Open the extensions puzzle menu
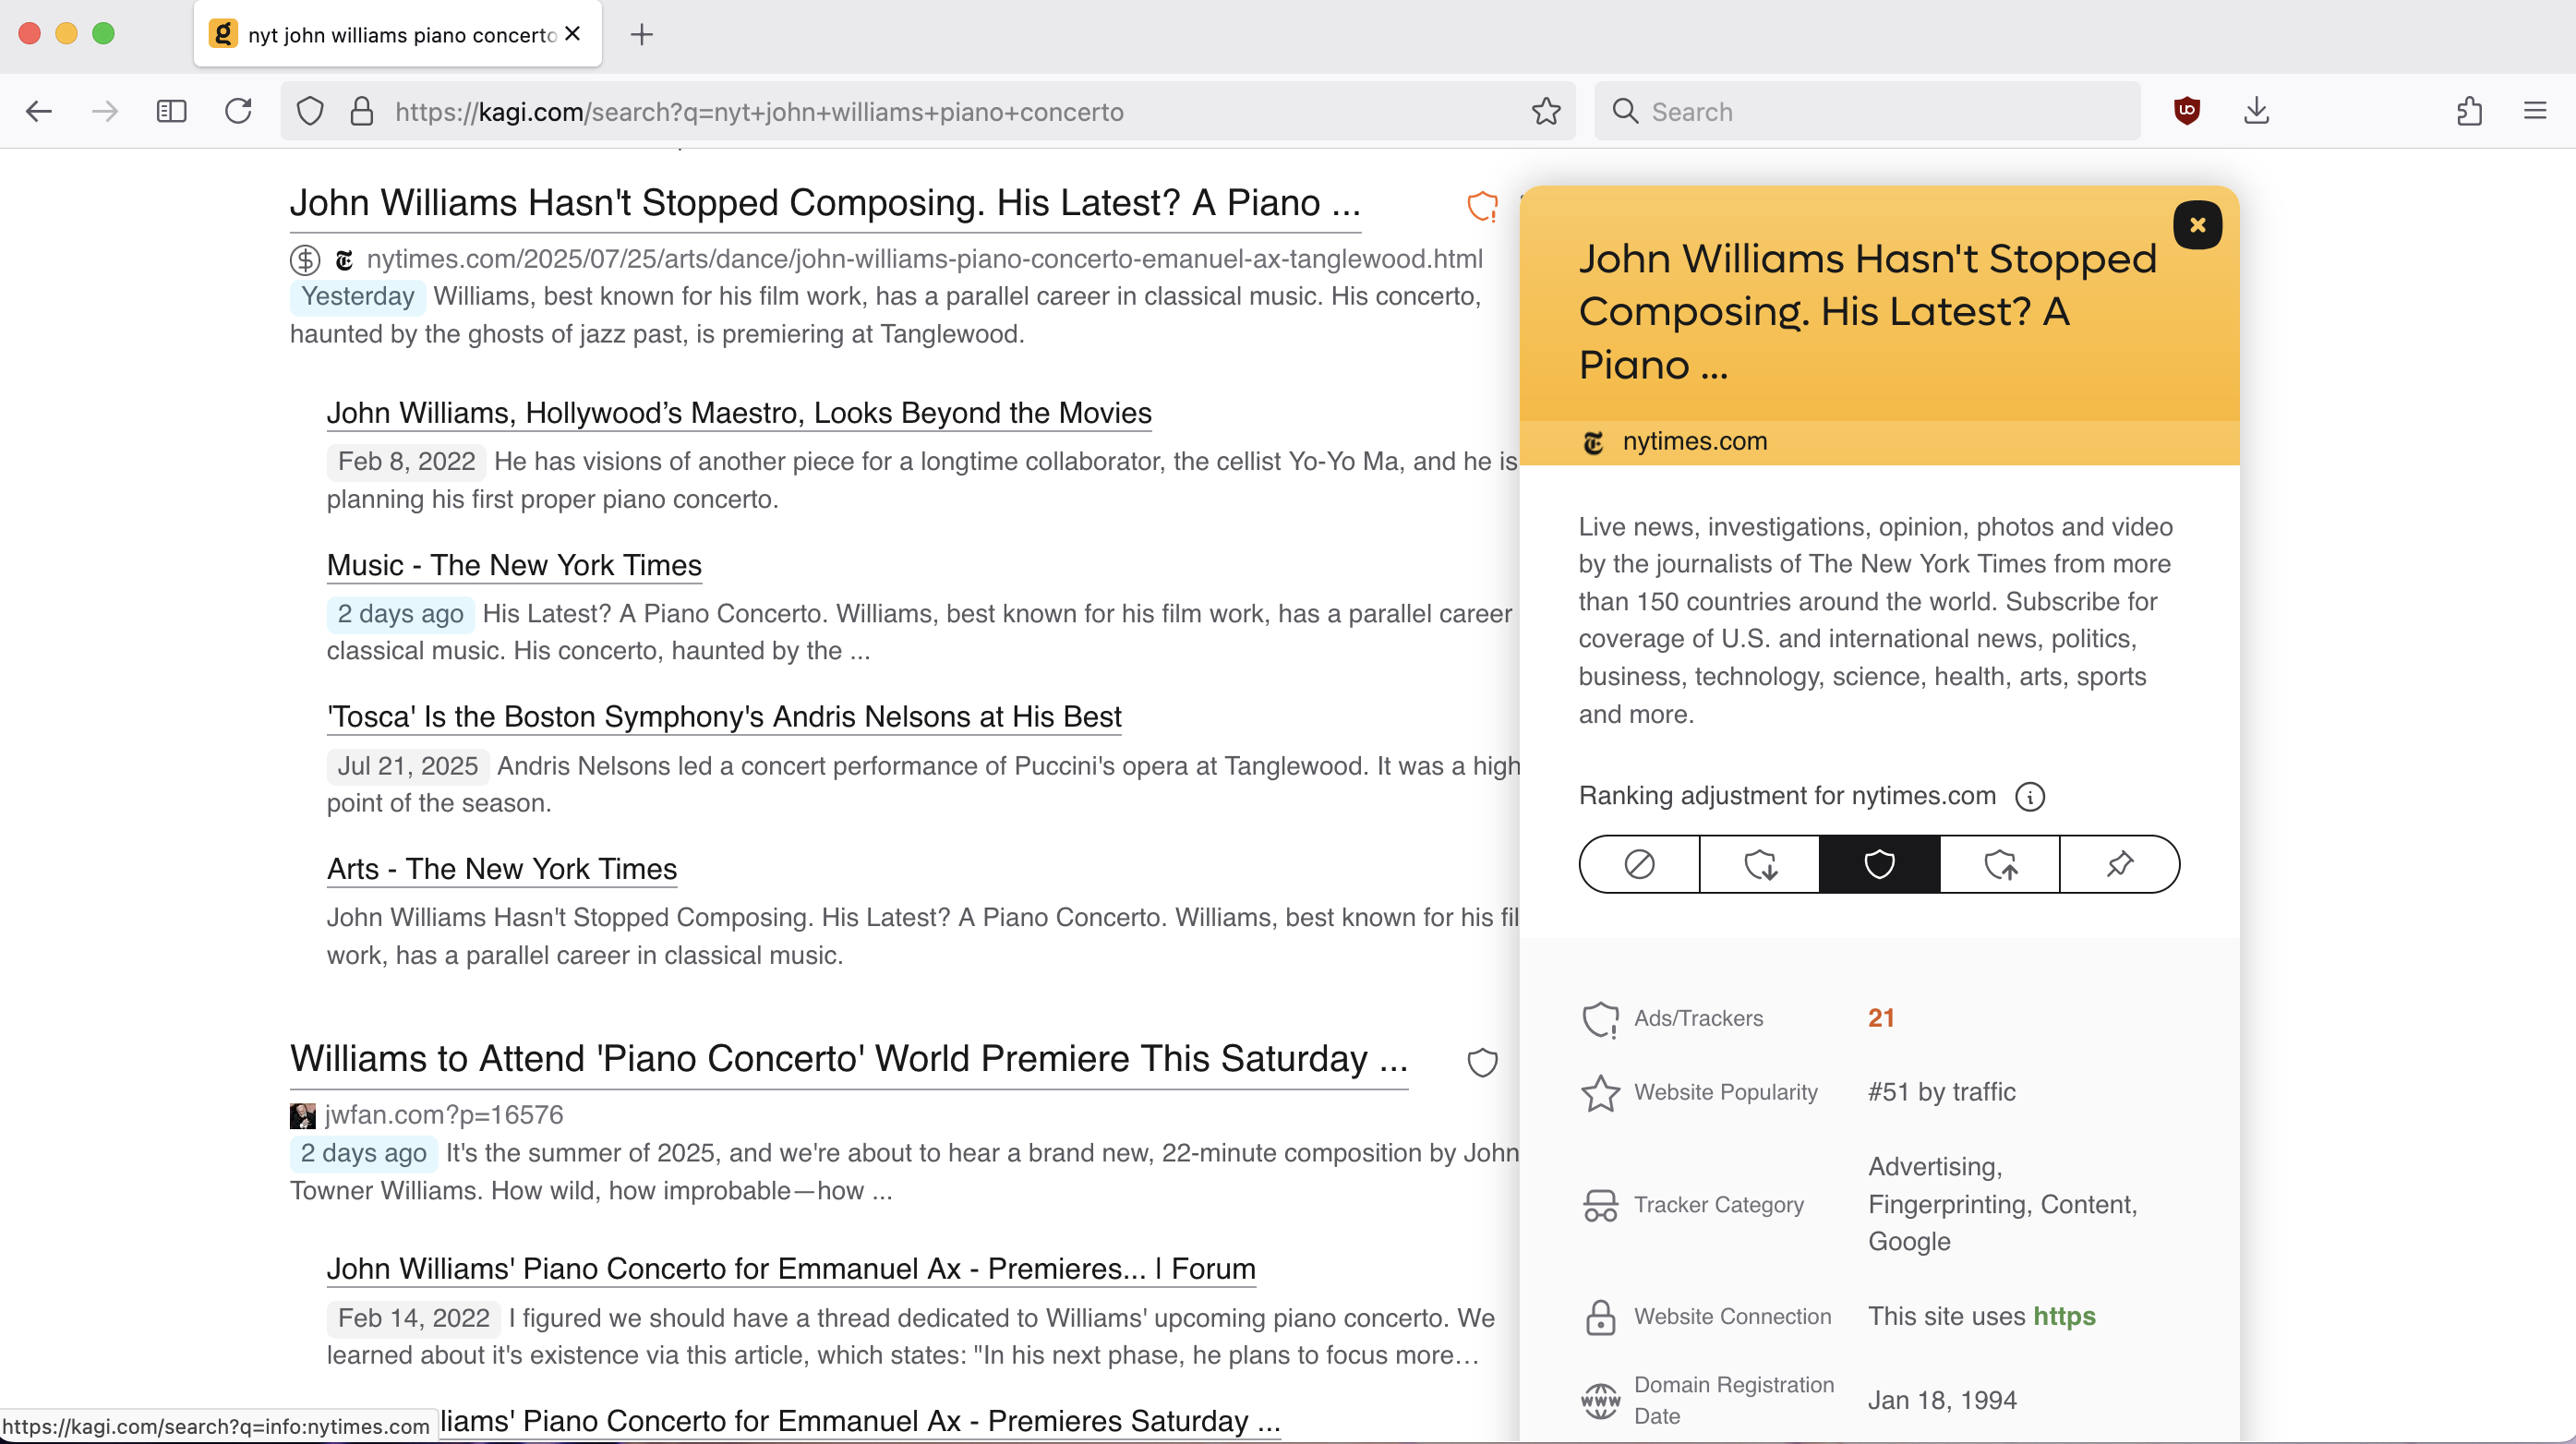 2469,111
